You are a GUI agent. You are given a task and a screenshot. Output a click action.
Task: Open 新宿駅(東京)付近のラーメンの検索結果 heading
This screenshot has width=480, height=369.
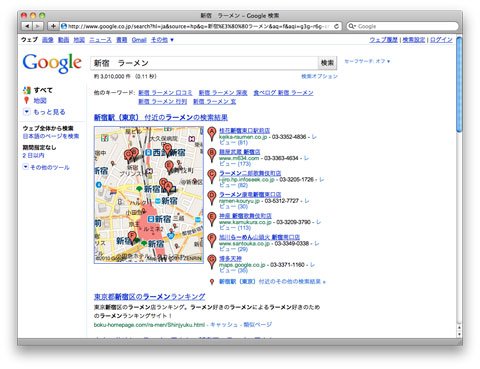tap(161, 117)
